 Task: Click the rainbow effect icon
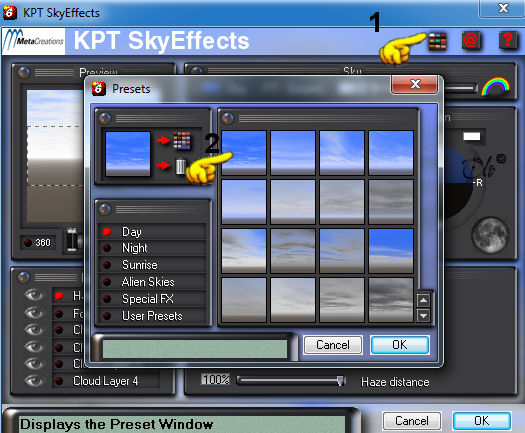(495, 87)
